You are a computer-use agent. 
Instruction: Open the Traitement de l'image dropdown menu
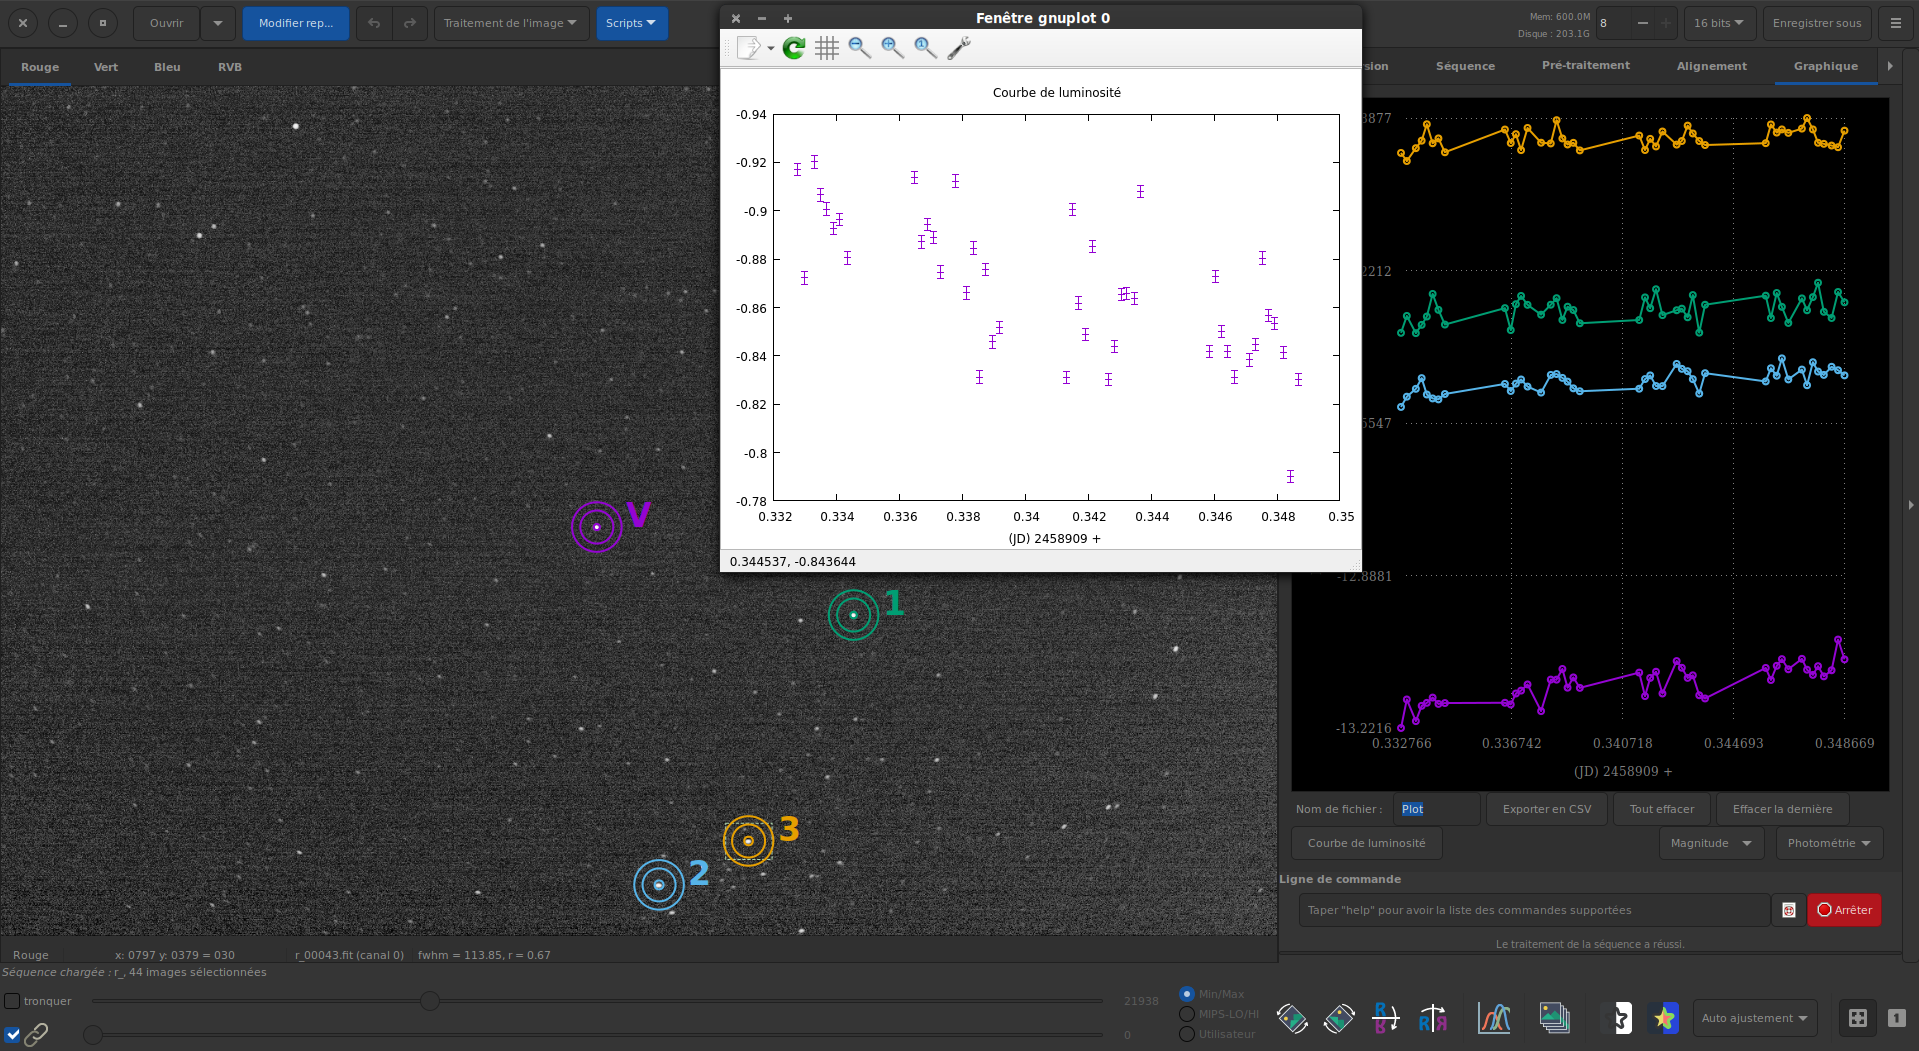pyautogui.click(x=510, y=23)
